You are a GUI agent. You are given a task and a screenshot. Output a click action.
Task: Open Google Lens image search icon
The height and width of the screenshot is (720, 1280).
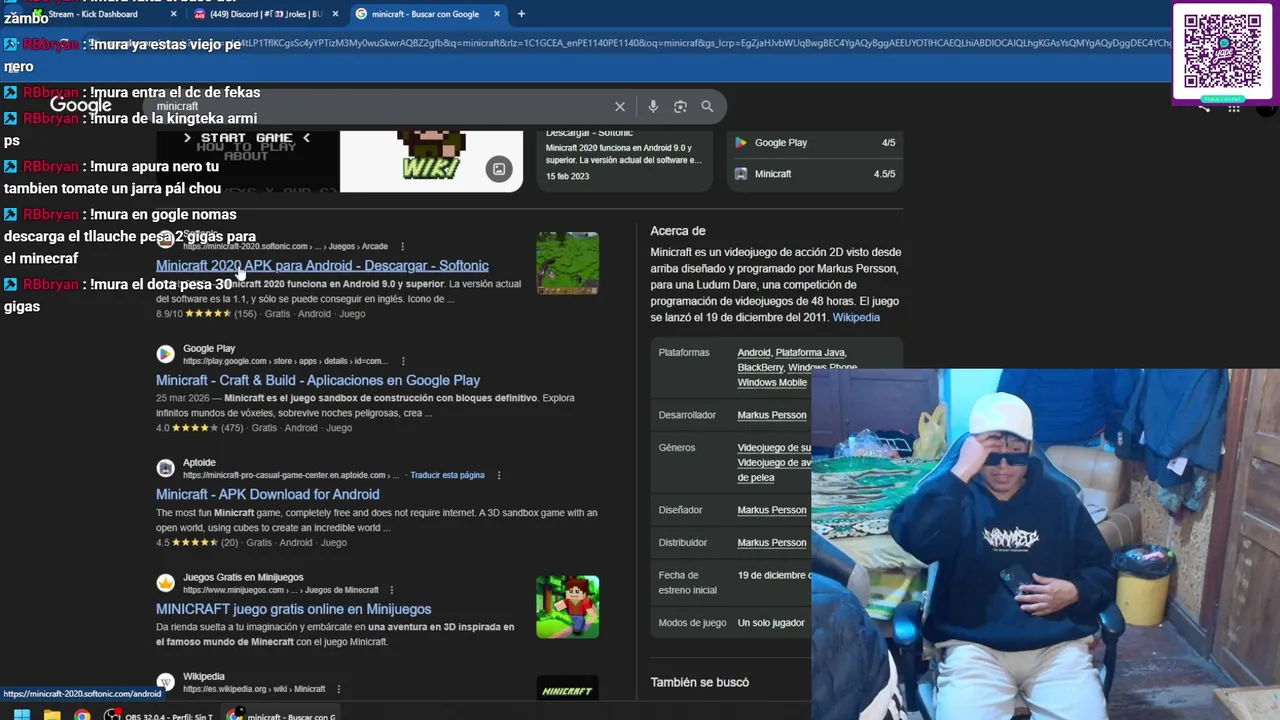pos(680,107)
